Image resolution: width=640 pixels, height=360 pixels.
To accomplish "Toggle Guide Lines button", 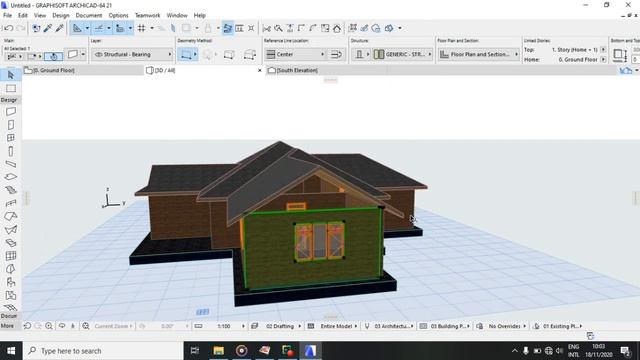I will tap(77, 28).
